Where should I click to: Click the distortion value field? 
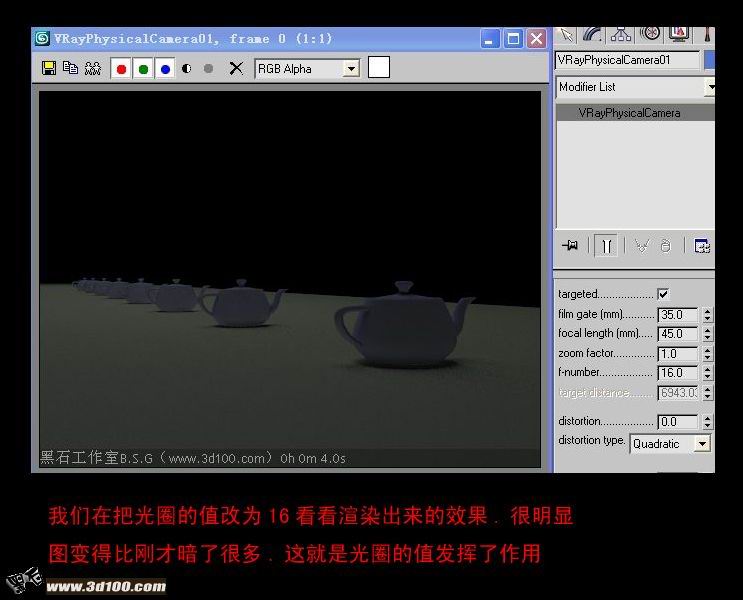tap(678, 422)
